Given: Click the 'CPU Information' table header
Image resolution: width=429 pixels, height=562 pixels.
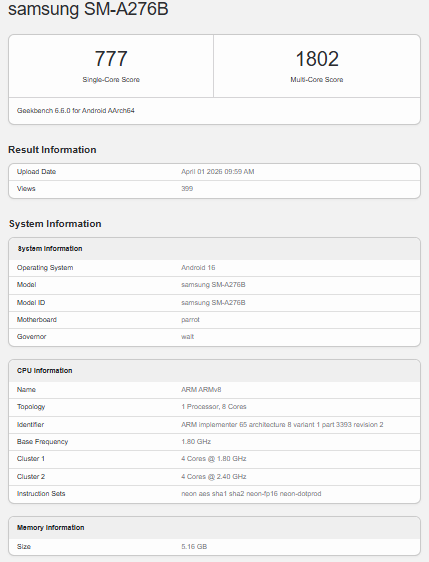Looking at the screenshot, I should 44,371.
